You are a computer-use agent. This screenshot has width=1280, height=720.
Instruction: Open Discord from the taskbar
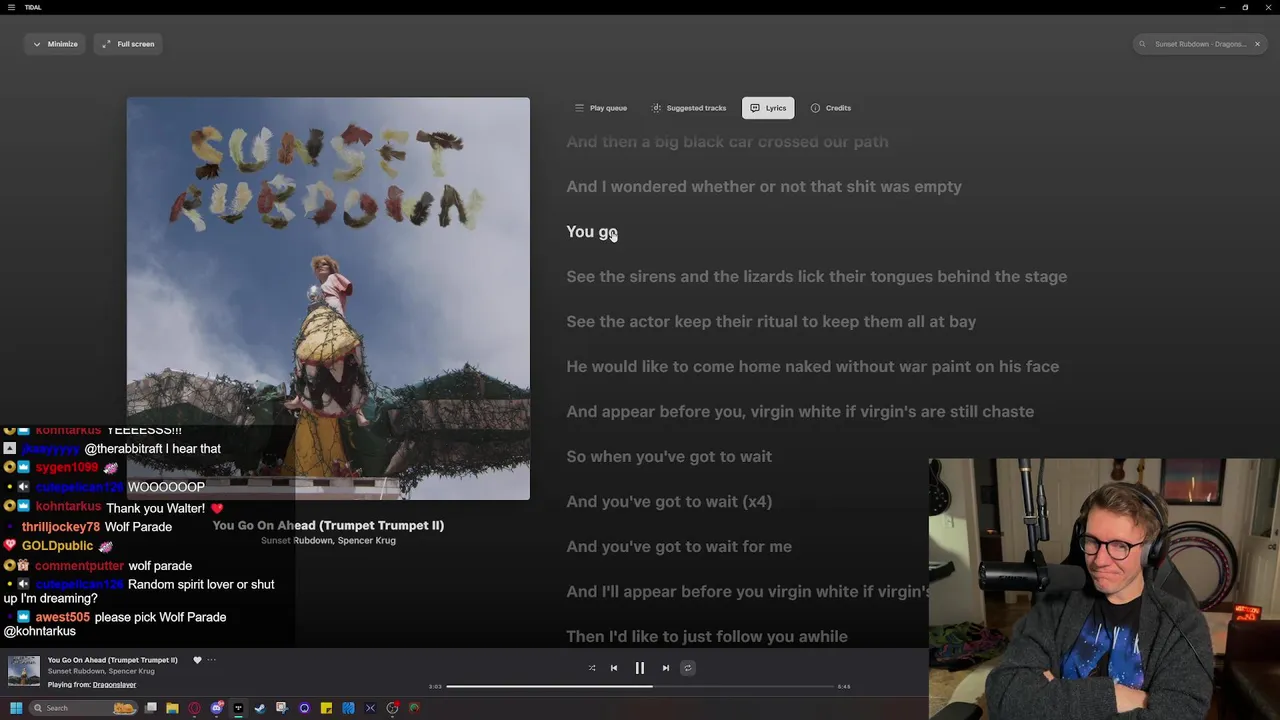(216, 708)
